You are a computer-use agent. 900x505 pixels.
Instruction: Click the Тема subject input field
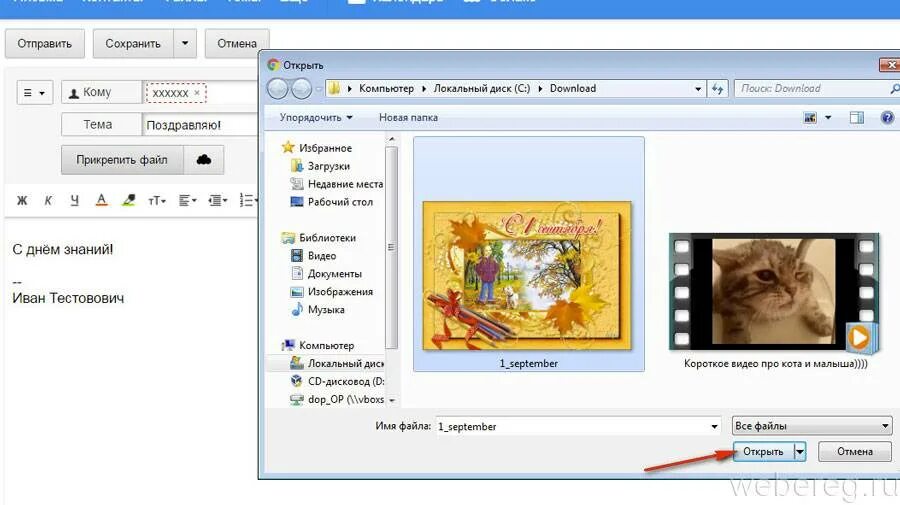(x=200, y=125)
